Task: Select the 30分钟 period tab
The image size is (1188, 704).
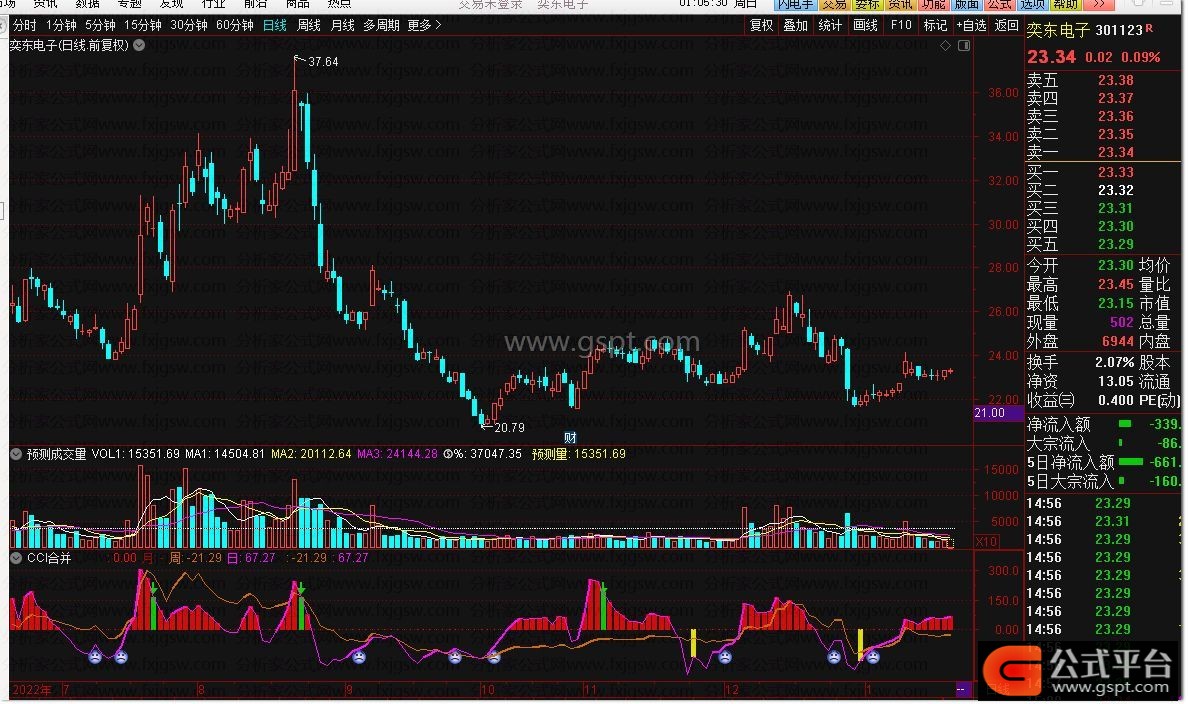Action: pyautogui.click(x=189, y=25)
